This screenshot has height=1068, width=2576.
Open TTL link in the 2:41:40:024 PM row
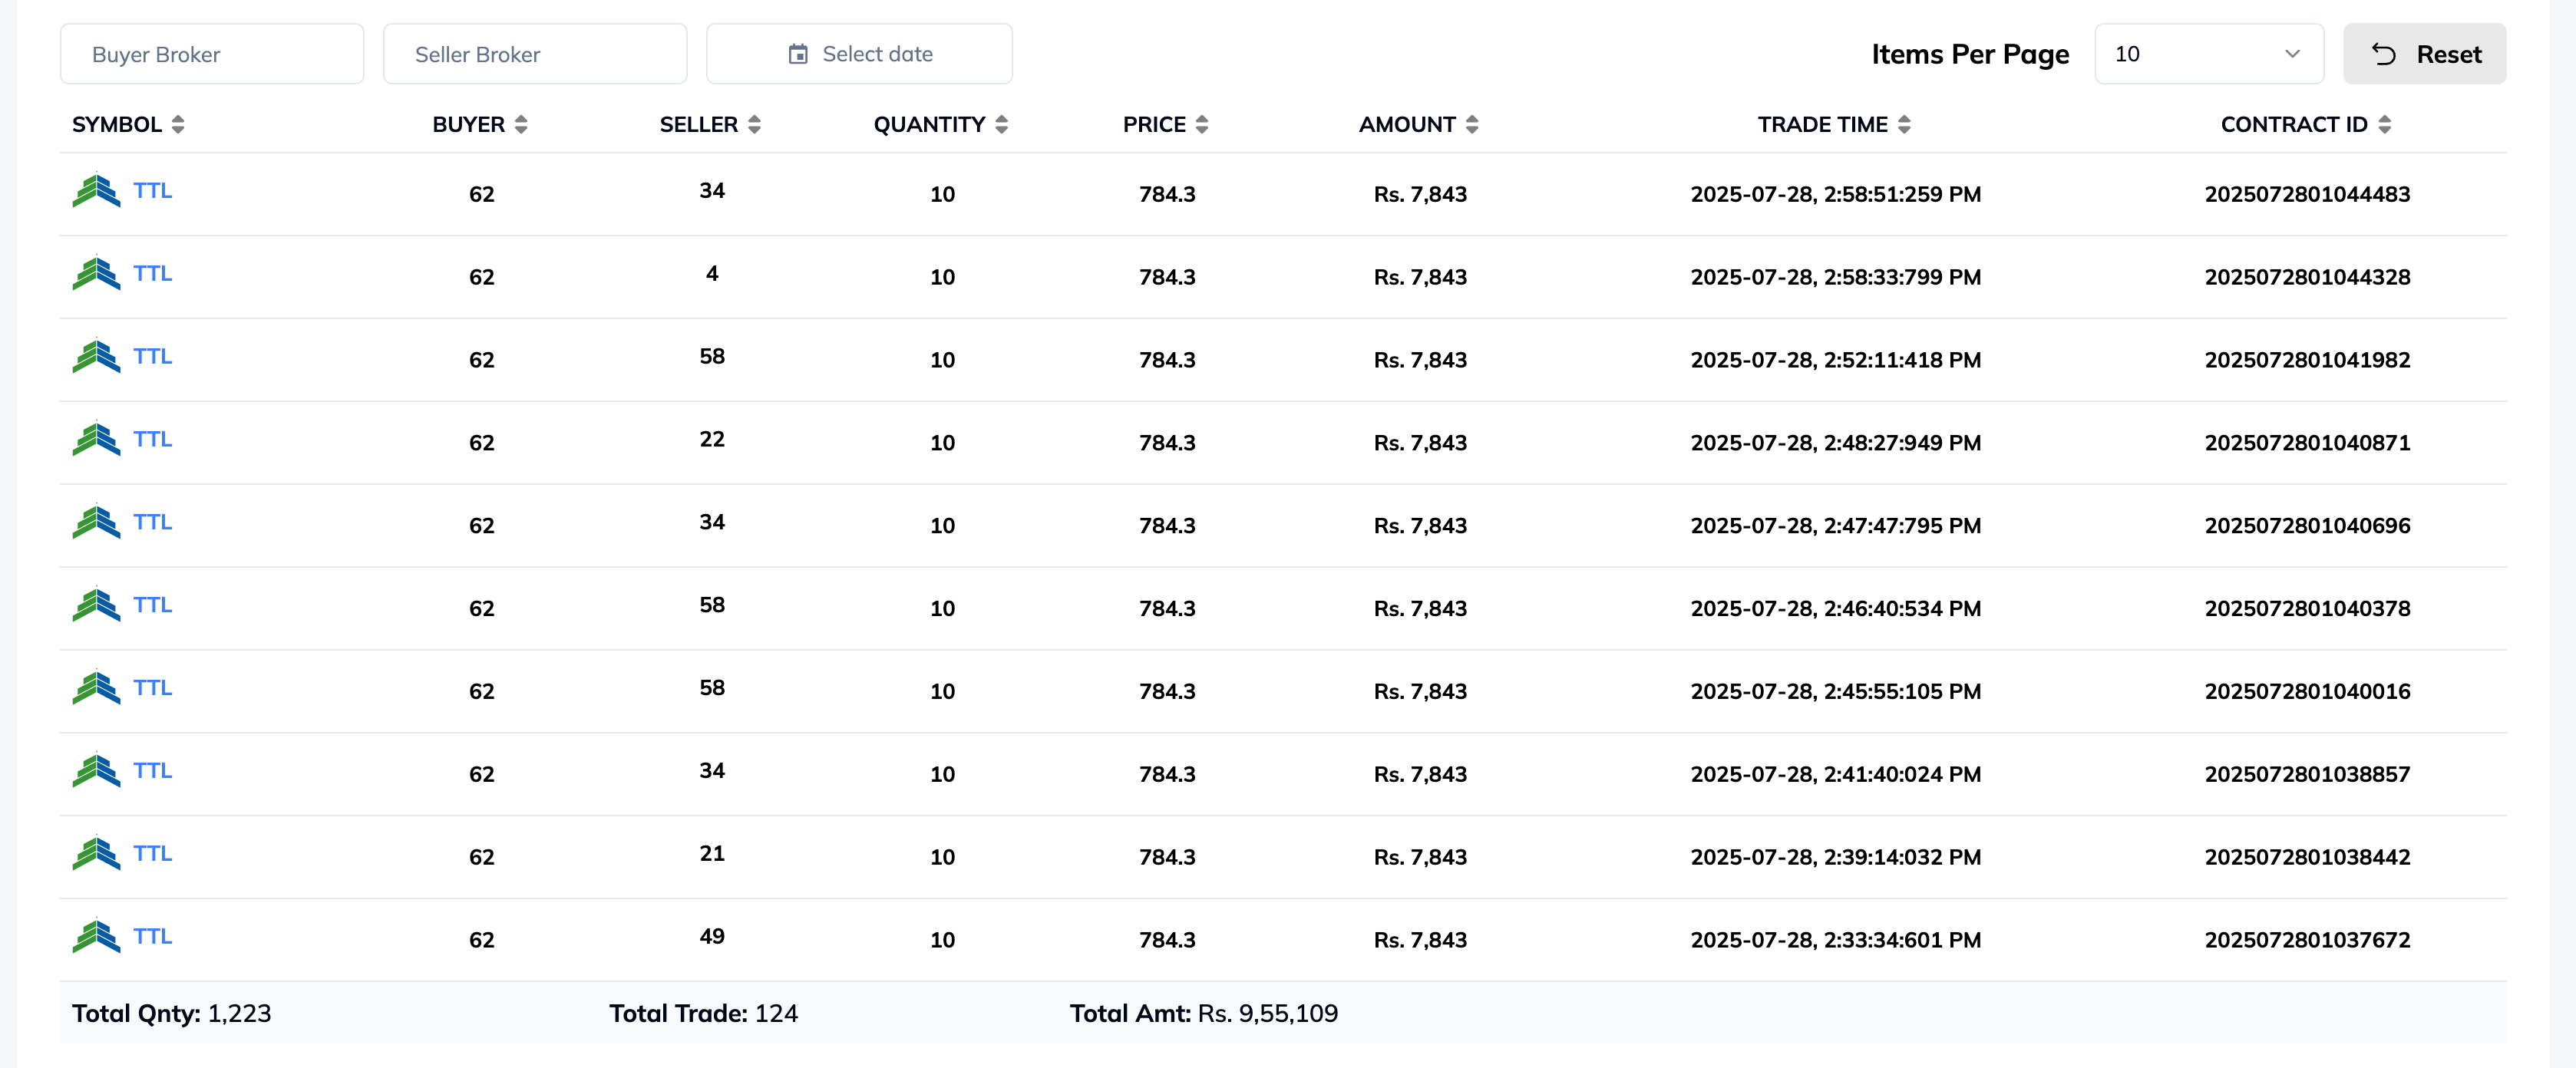click(x=153, y=771)
